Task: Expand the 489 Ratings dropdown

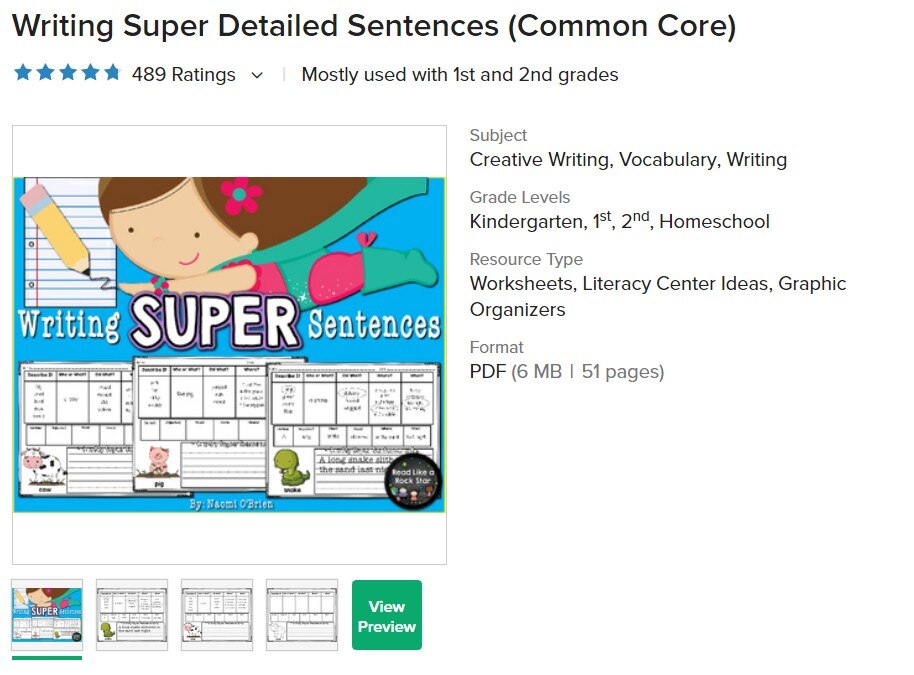Action: 256,74
